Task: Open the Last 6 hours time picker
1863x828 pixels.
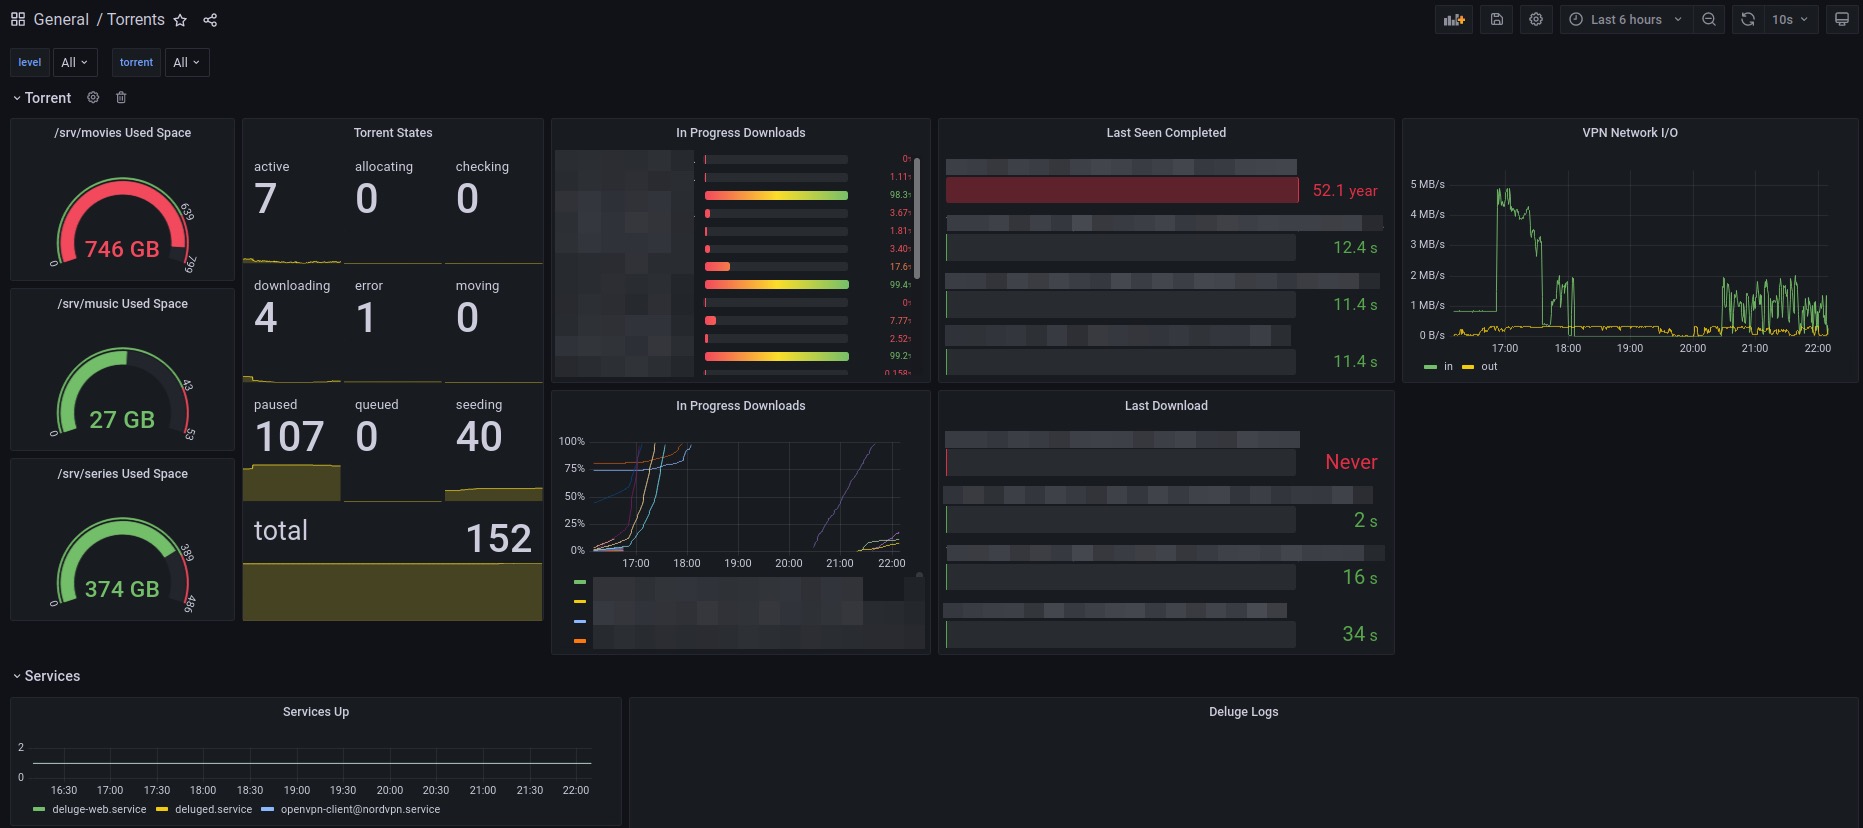Action: pos(1626,20)
